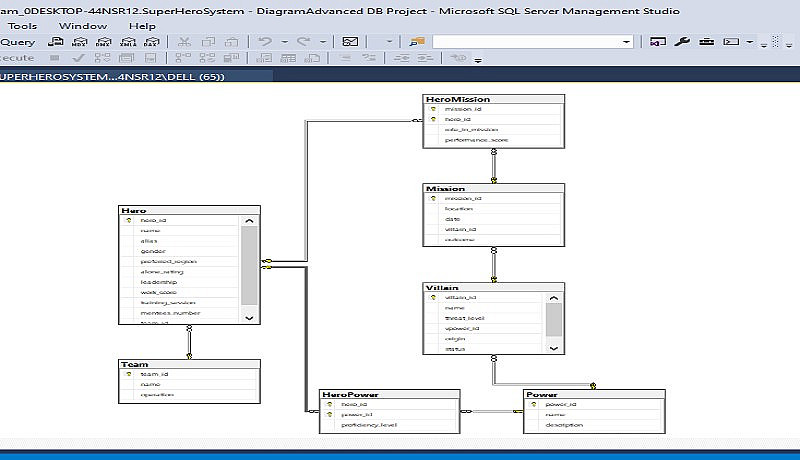Click the Cut scissors icon
Image resolution: width=800 pixels, height=460 pixels.
[x=184, y=42]
